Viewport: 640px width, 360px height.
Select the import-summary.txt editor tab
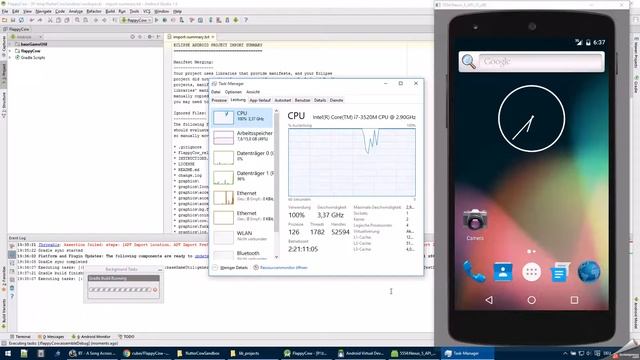pyautogui.click(x=190, y=37)
